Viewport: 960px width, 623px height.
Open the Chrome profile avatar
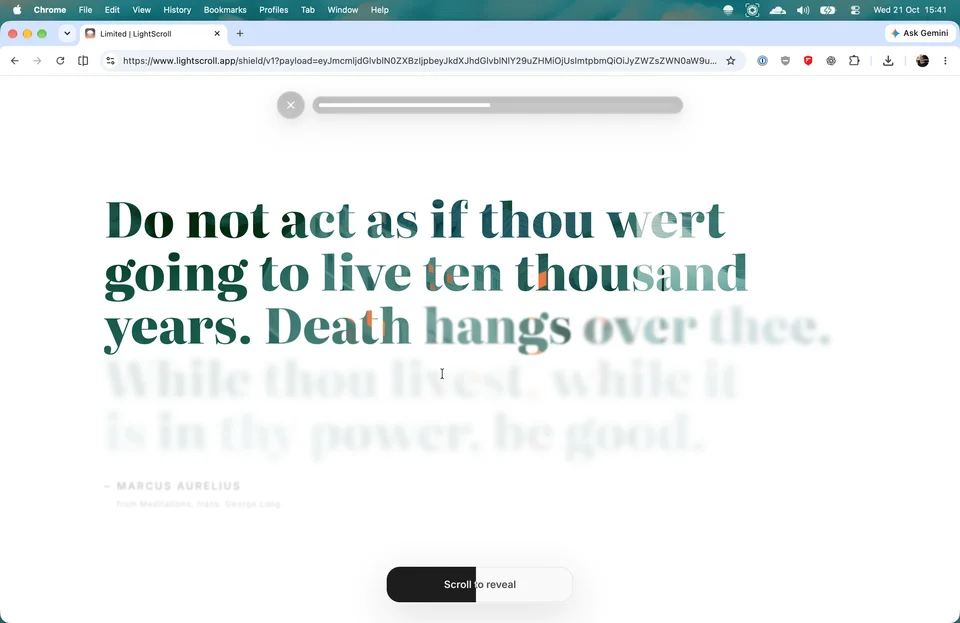click(923, 61)
